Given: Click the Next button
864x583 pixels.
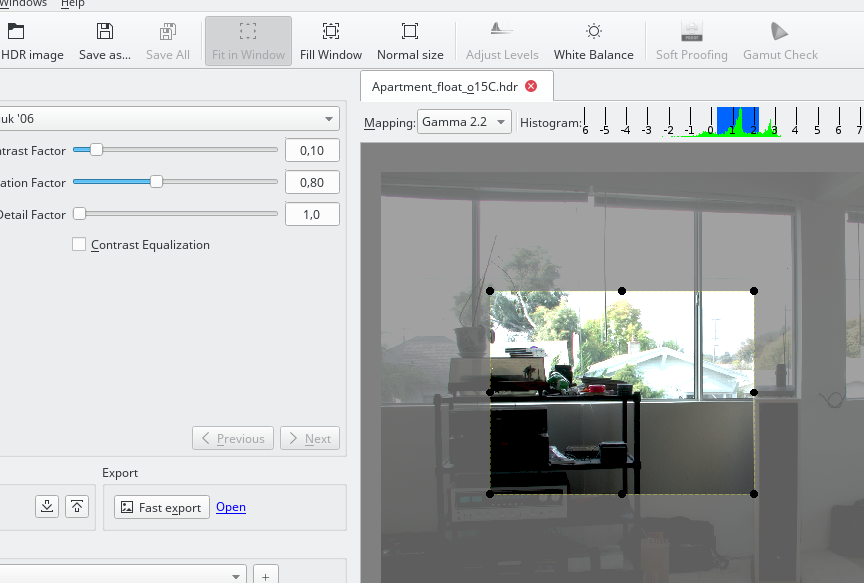Looking at the screenshot, I should pos(310,438).
